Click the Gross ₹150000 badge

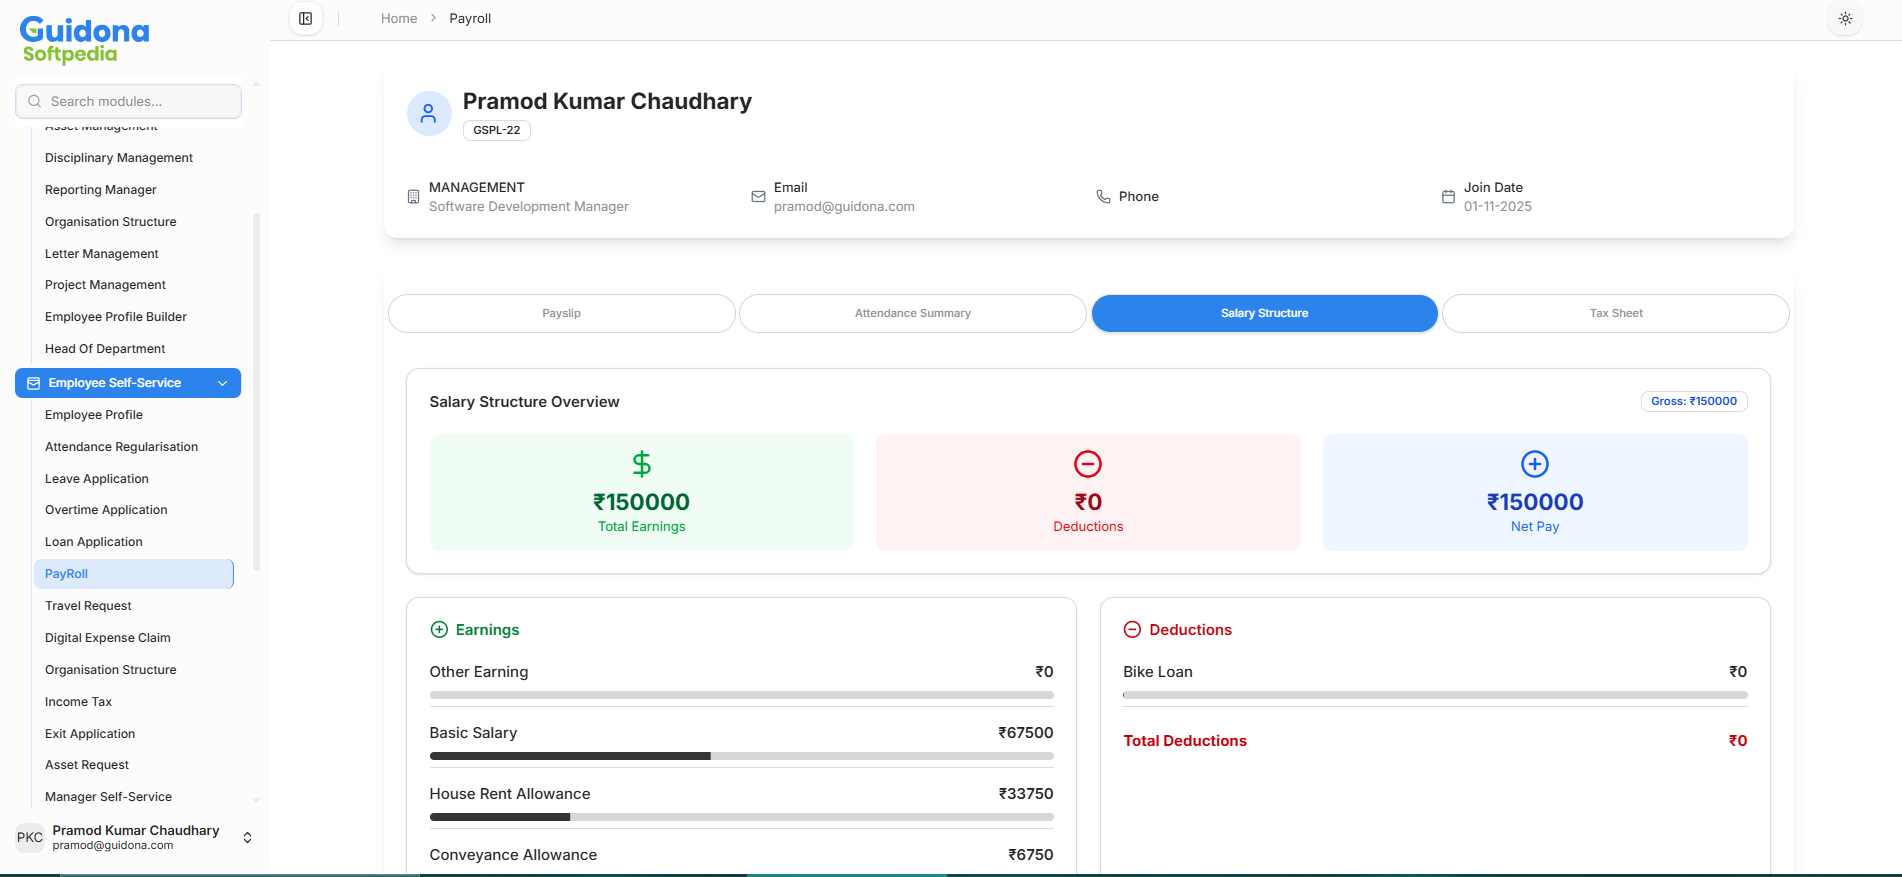(x=1694, y=401)
